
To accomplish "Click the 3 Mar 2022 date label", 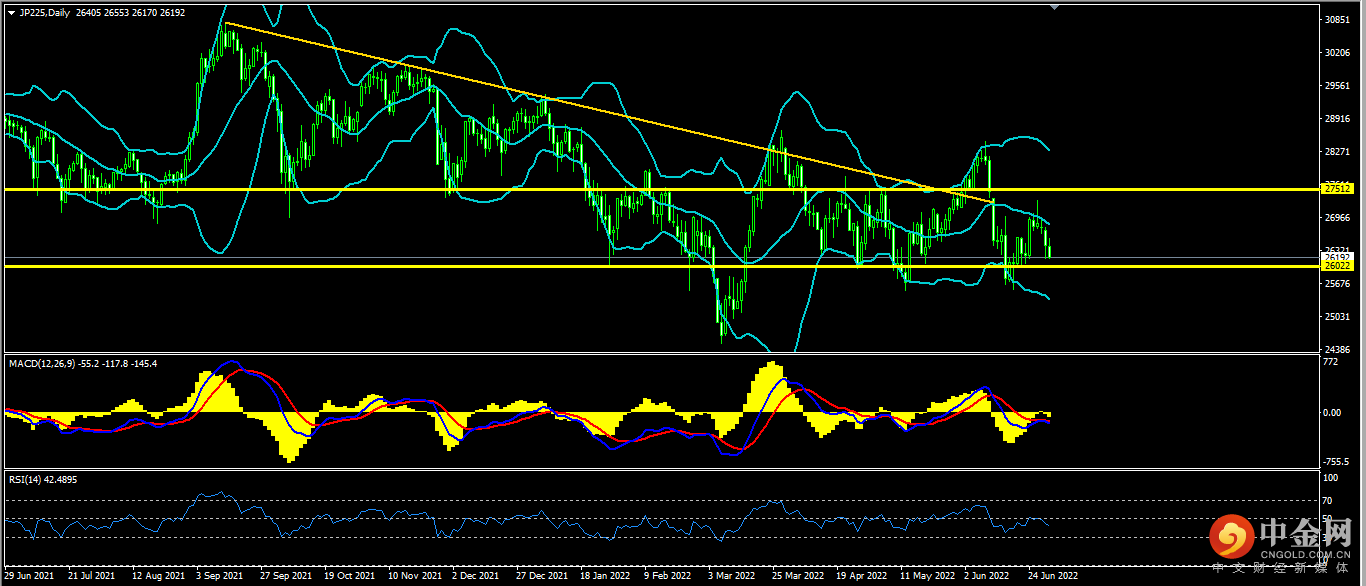I will 732,576.
